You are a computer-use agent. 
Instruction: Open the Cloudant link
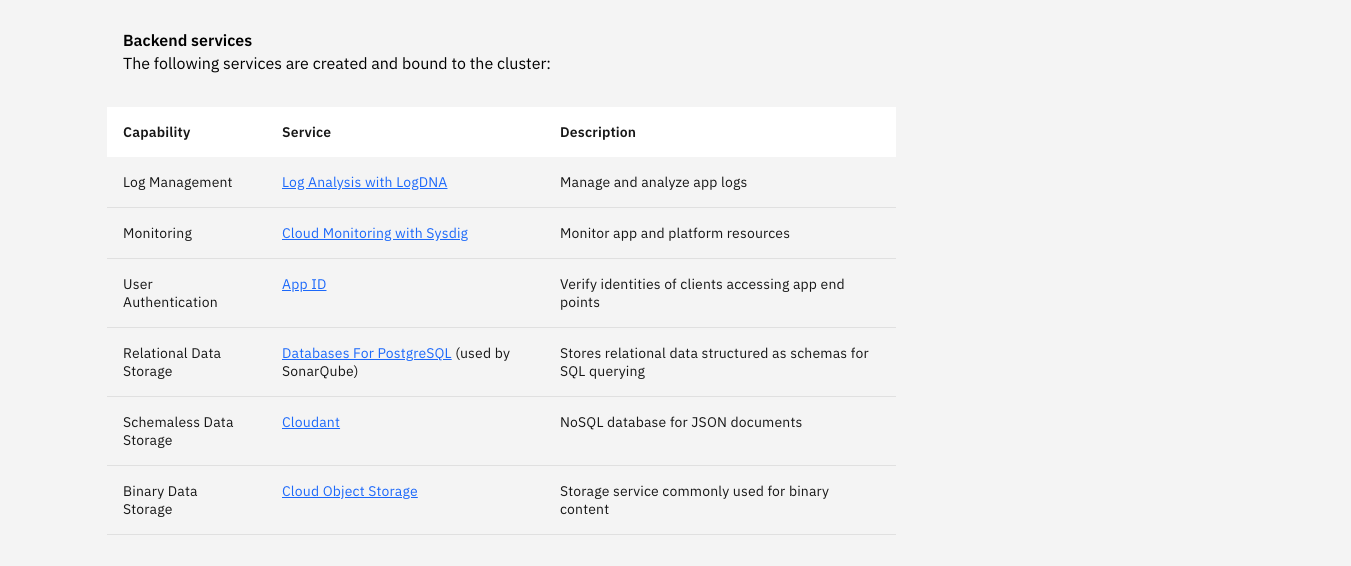coord(311,422)
